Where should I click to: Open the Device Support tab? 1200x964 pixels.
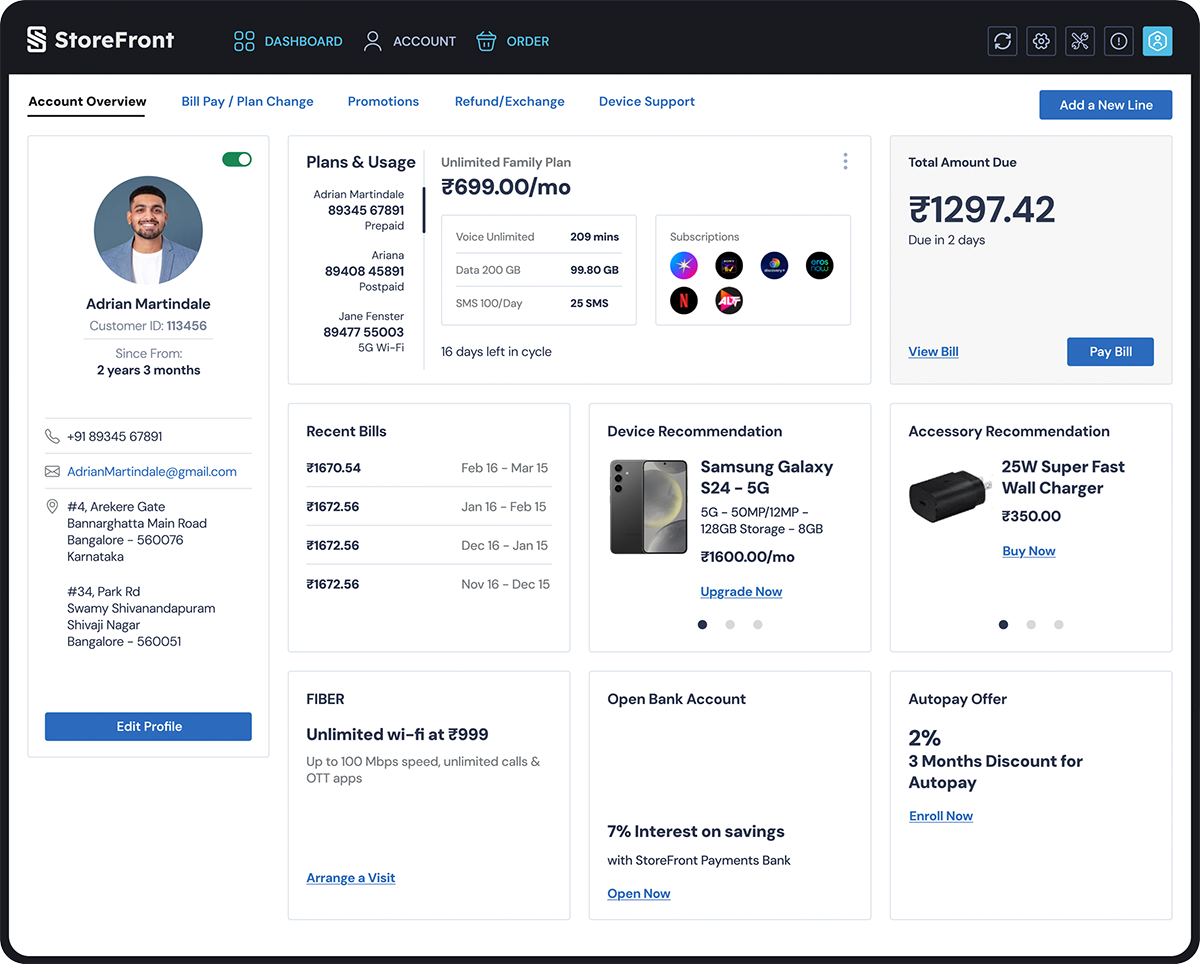tap(647, 101)
